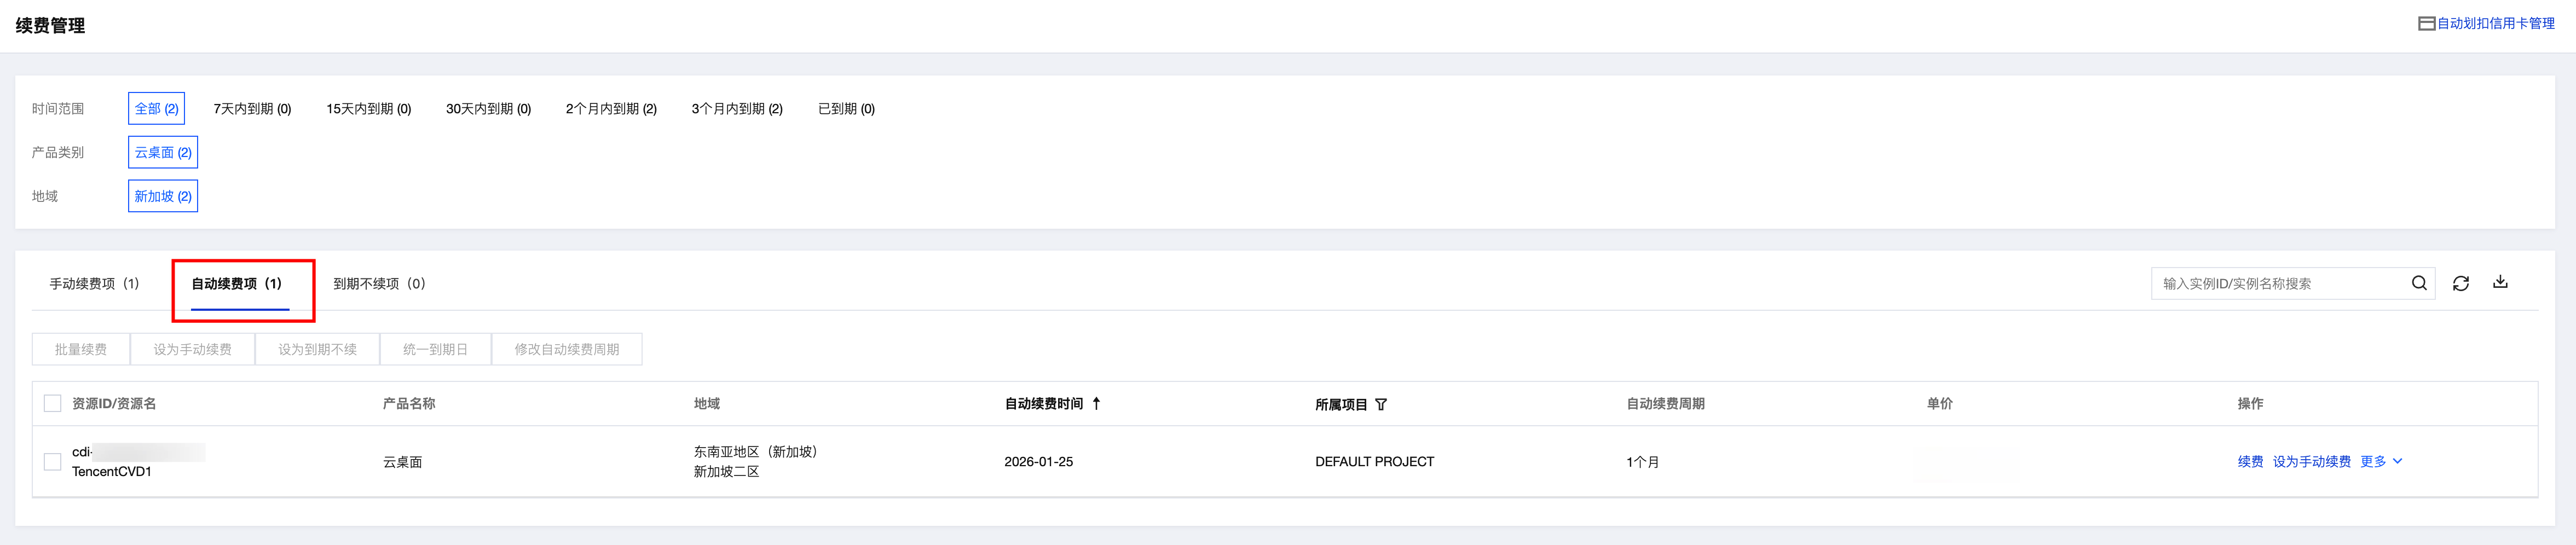
Task: Click the sort arrow beside 自动续费时间
Action: [1096, 404]
